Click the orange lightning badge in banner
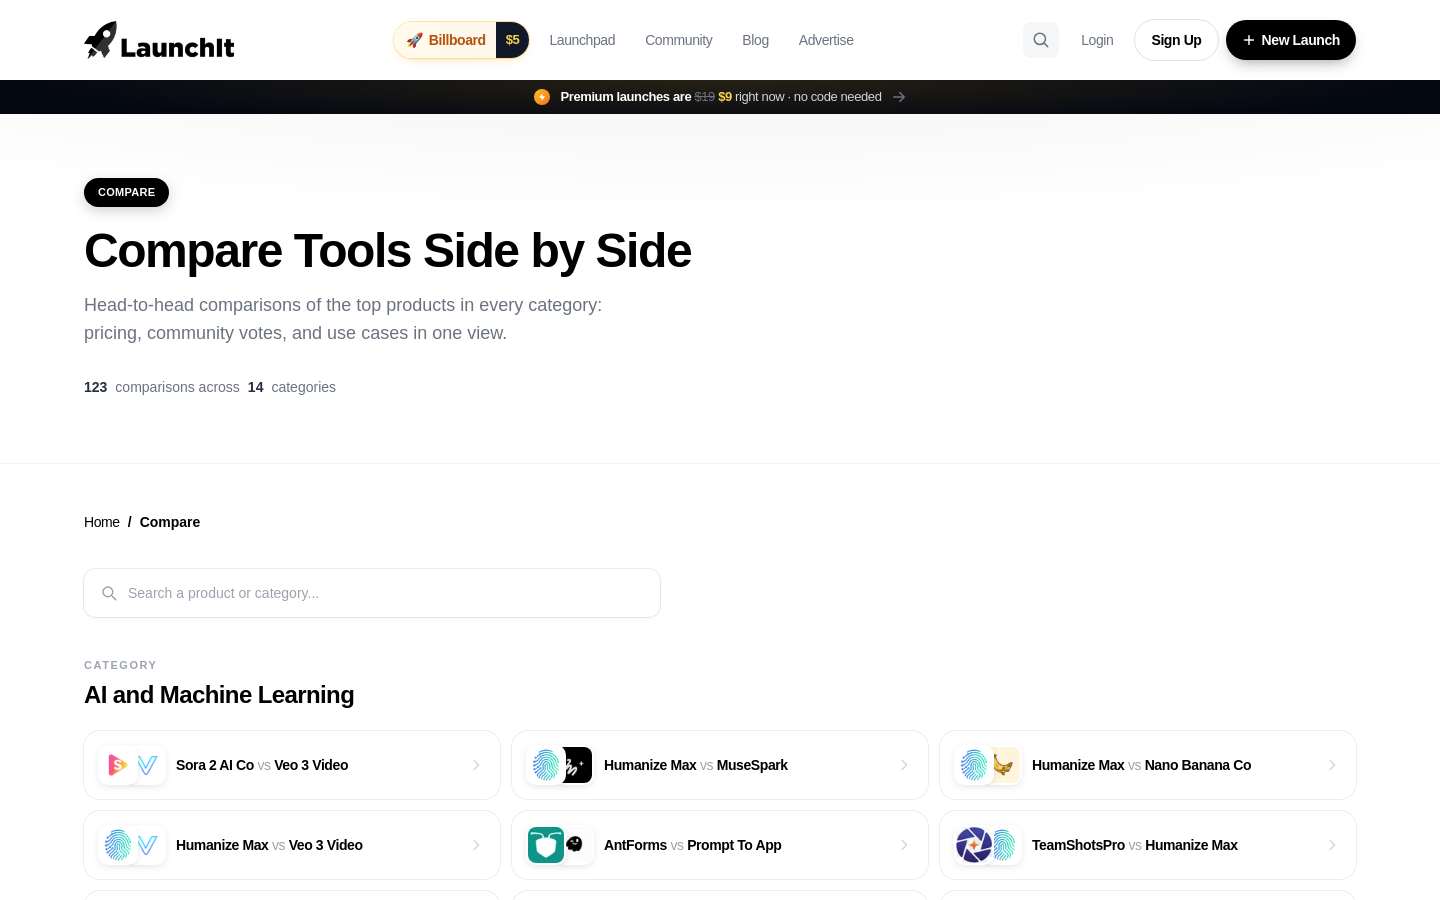The height and width of the screenshot is (900, 1440). pos(542,97)
